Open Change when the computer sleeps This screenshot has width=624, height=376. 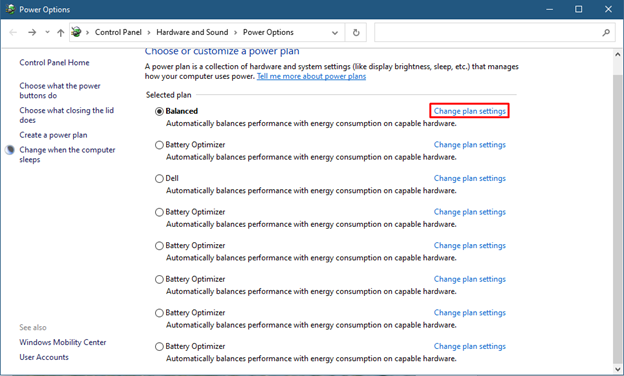[67, 155]
